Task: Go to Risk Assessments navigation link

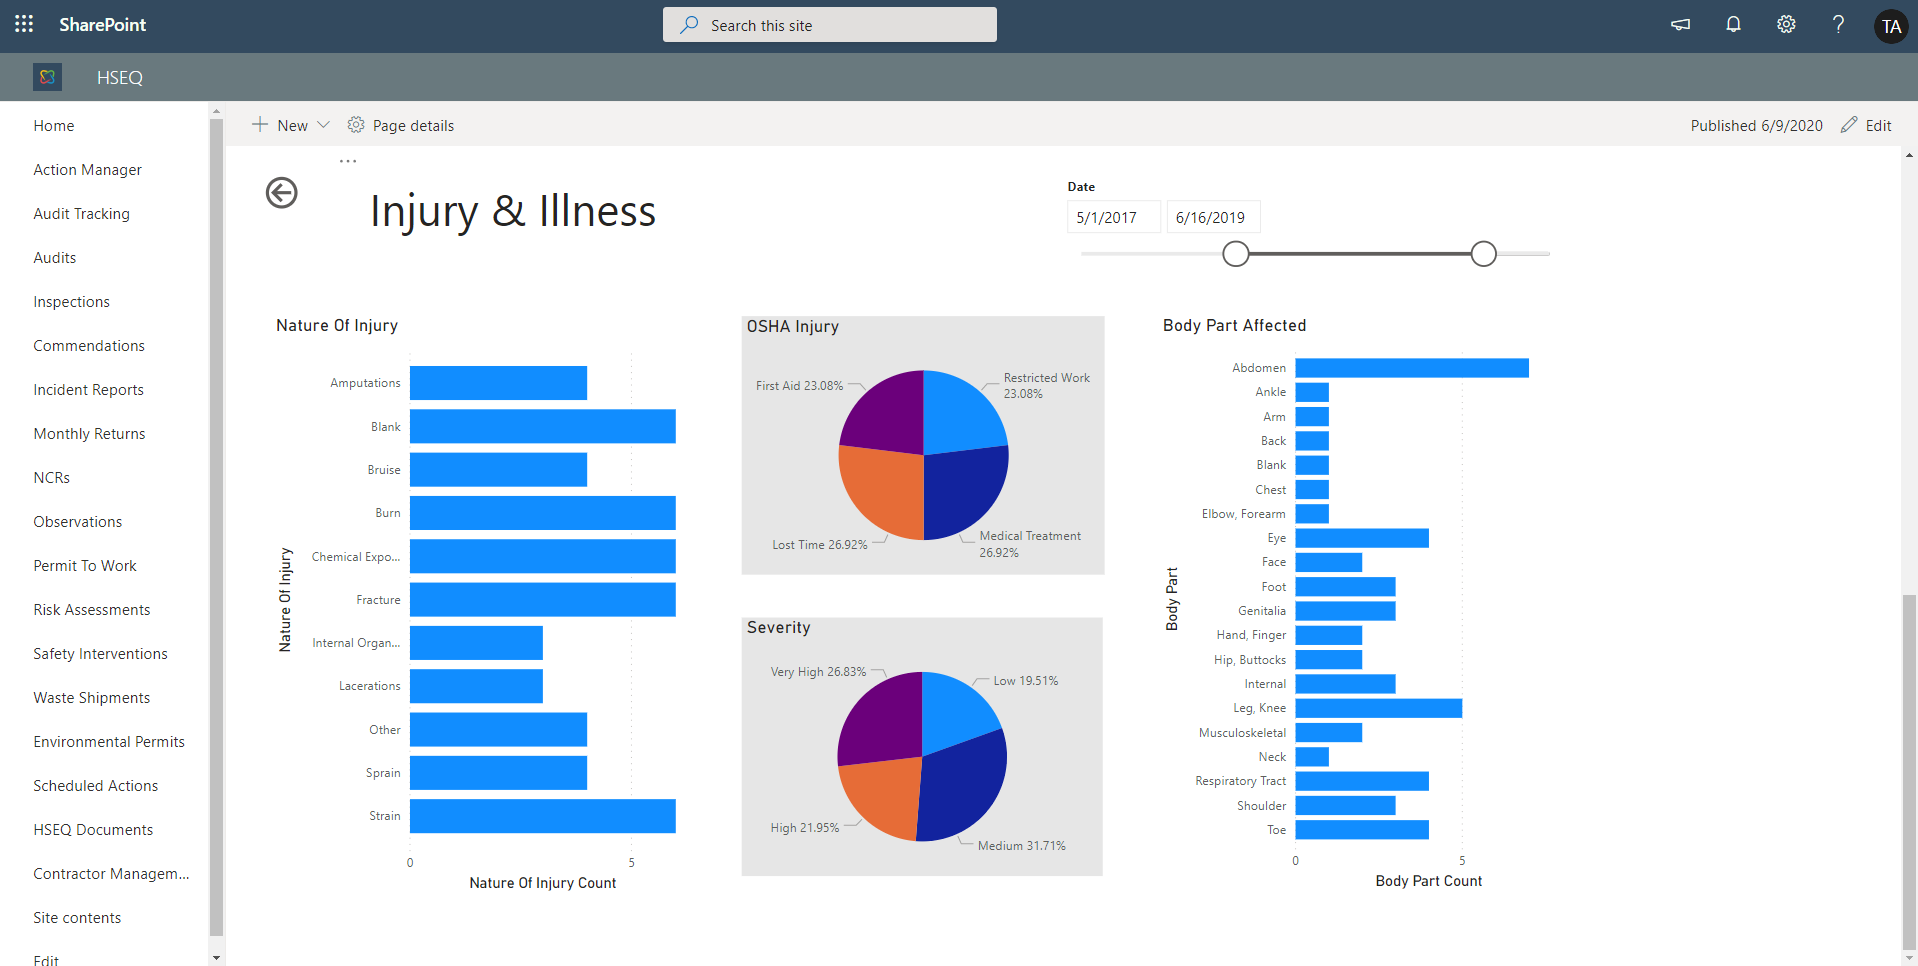Action: click(x=92, y=610)
